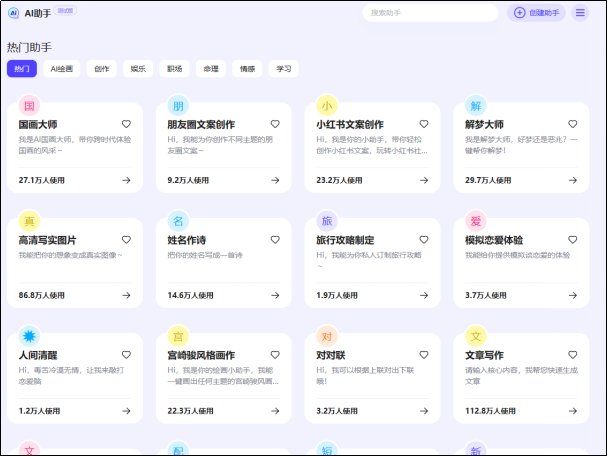
Task: Open 解梦大师 with its arrow icon
Action: 573,180
